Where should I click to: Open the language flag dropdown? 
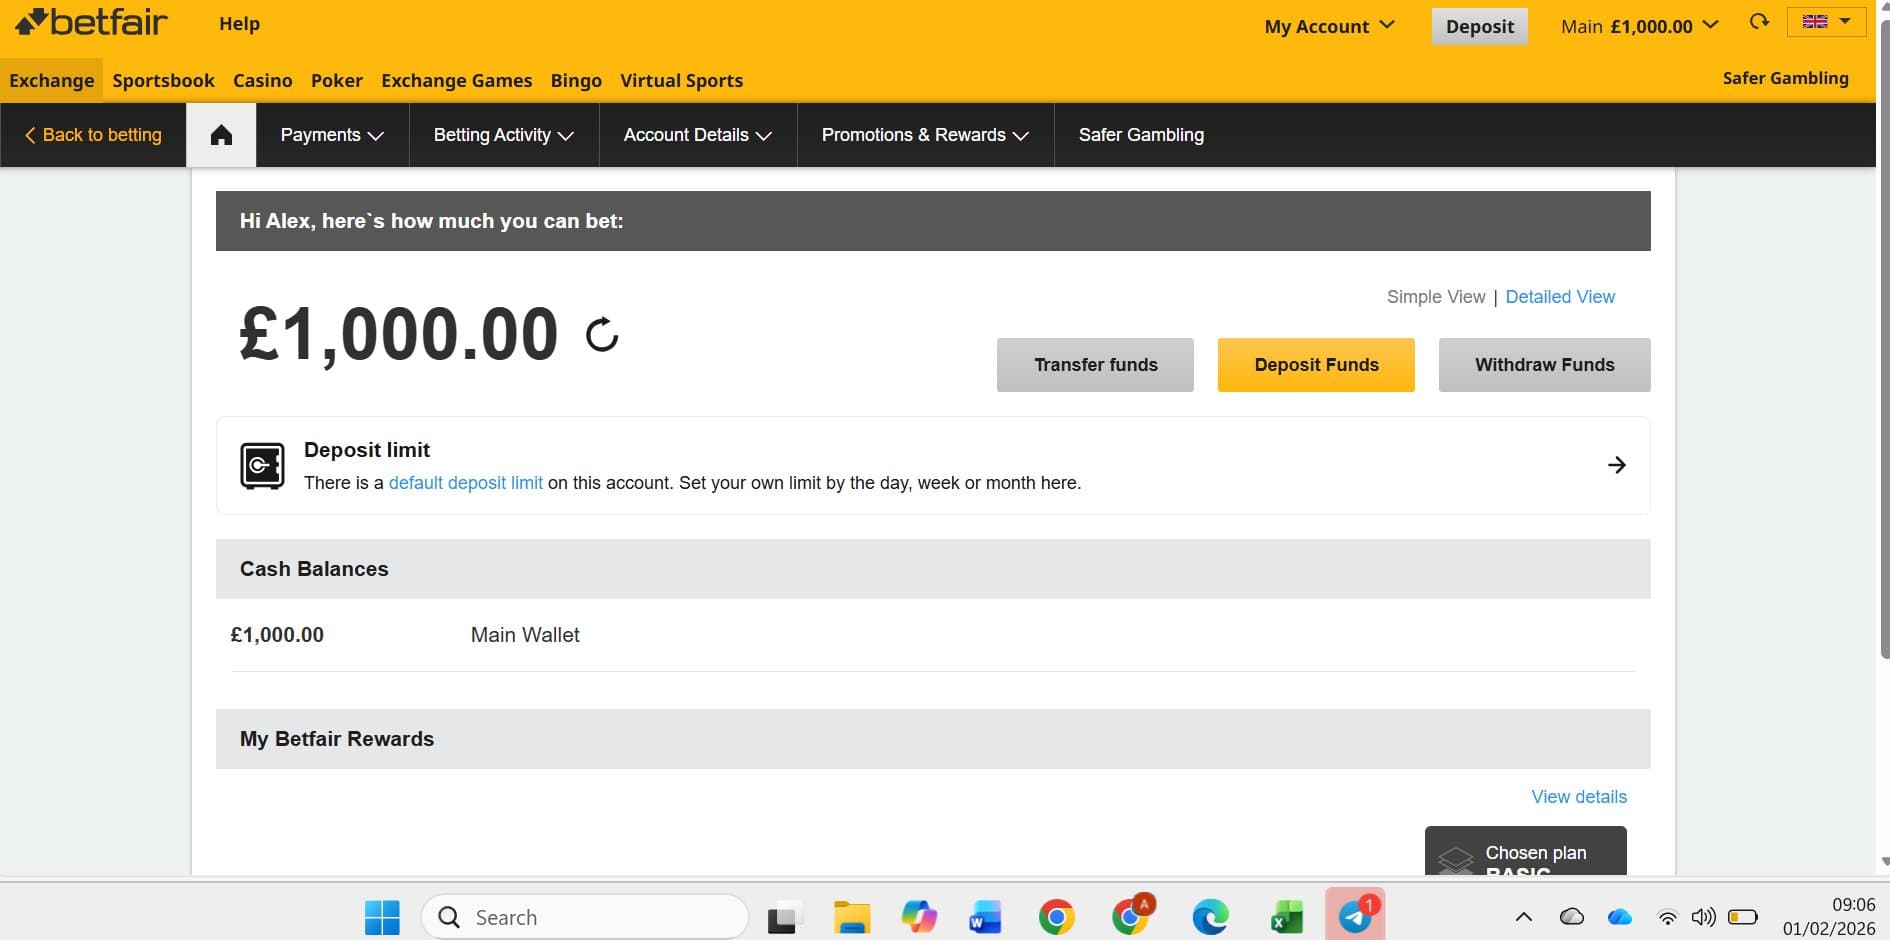coord(1826,22)
